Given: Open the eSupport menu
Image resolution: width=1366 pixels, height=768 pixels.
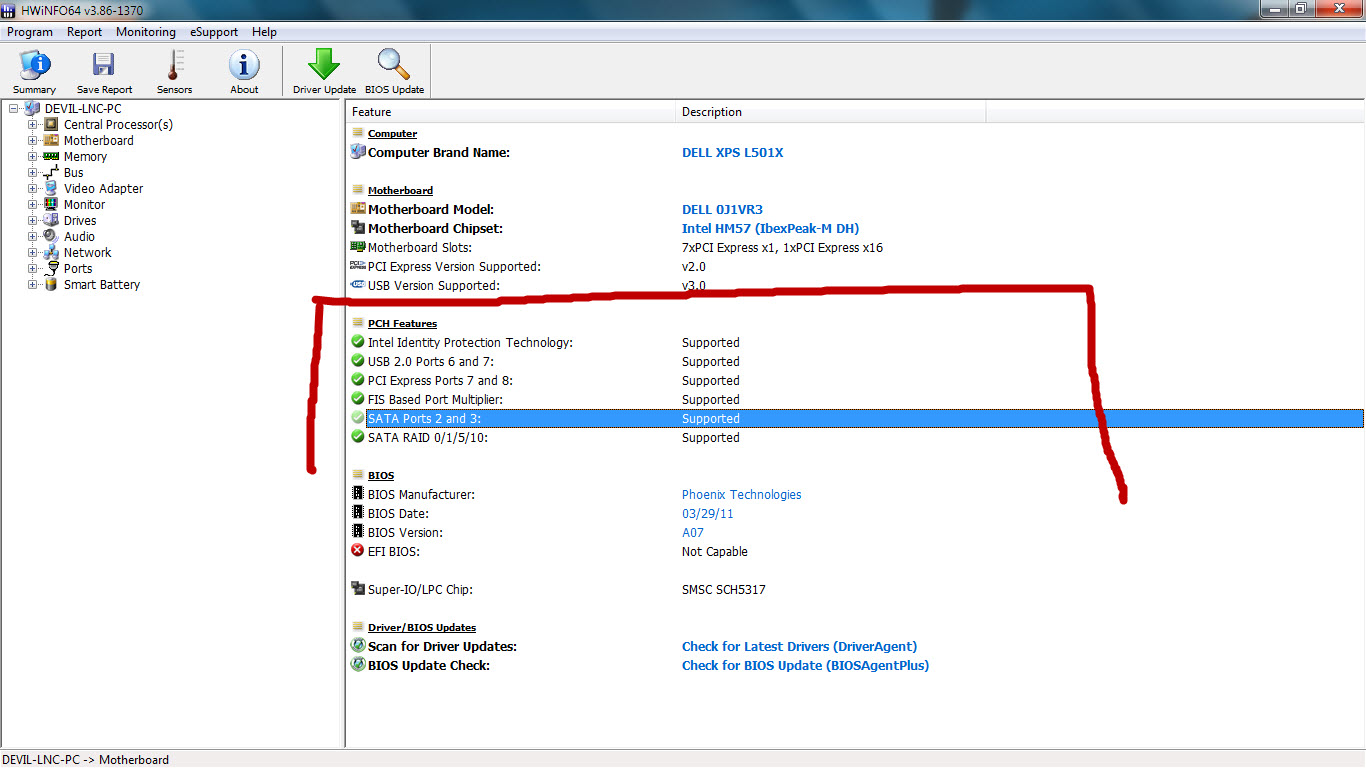Looking at the screenshot, I should click(214, 32).
